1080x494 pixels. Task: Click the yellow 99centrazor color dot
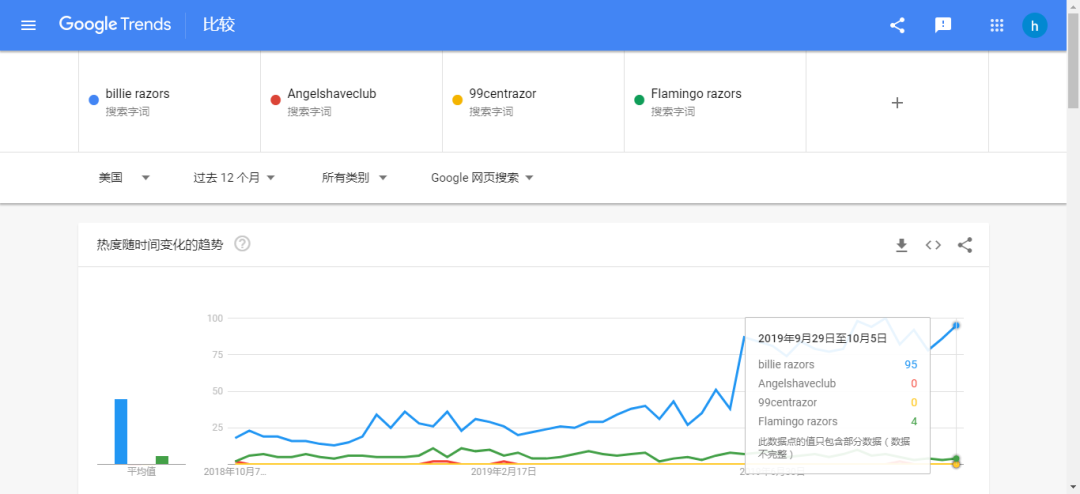[x=457, y=100]
